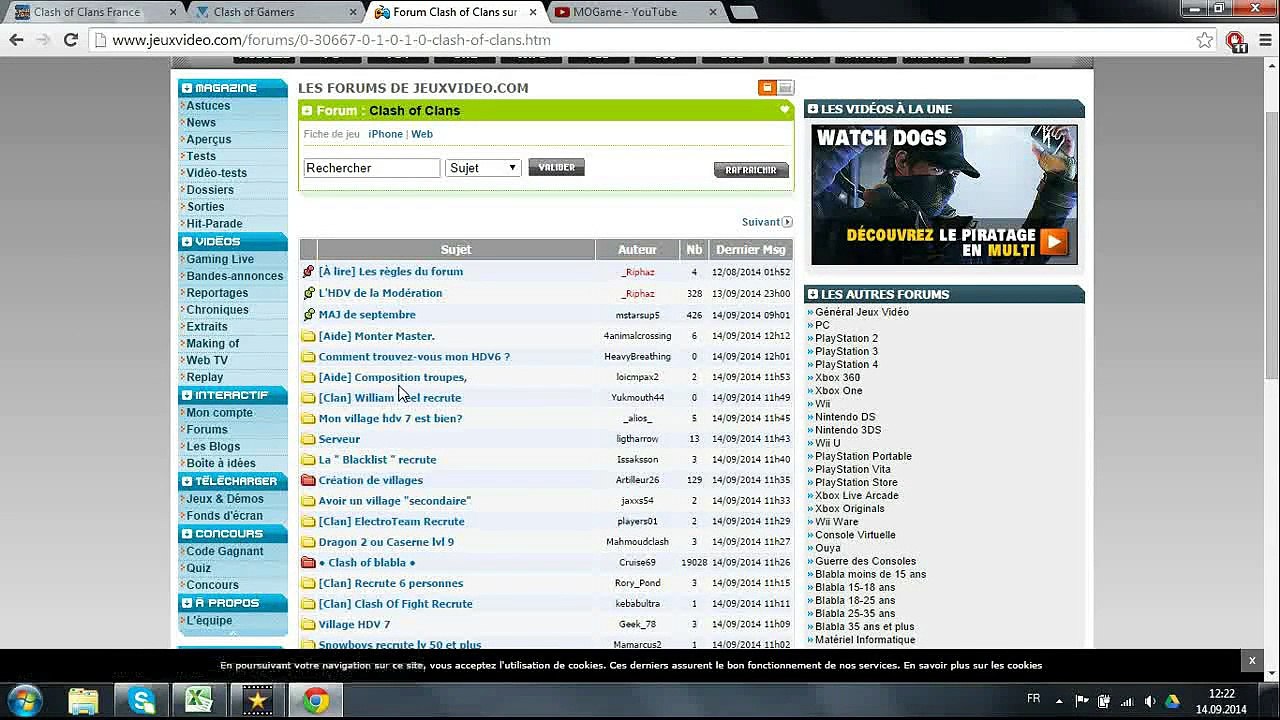Expand the Magazine sidebar section
Screen dimensions: 1280x720
coord(187,89)
